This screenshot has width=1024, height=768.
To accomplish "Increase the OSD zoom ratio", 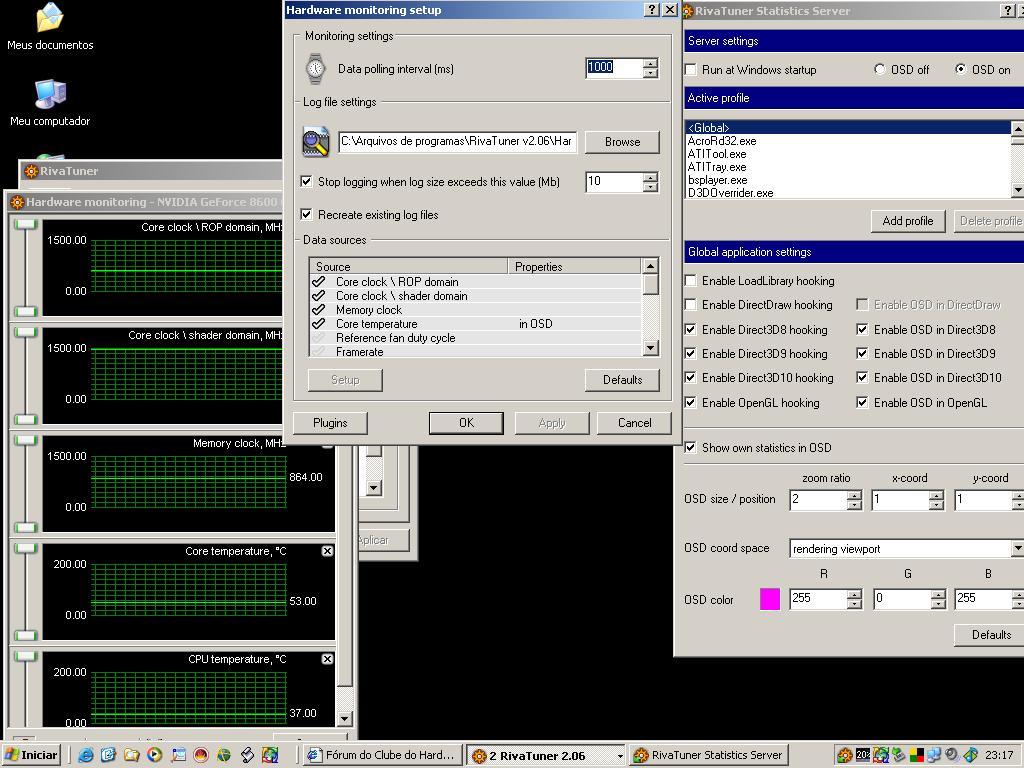I will (854, 496).
